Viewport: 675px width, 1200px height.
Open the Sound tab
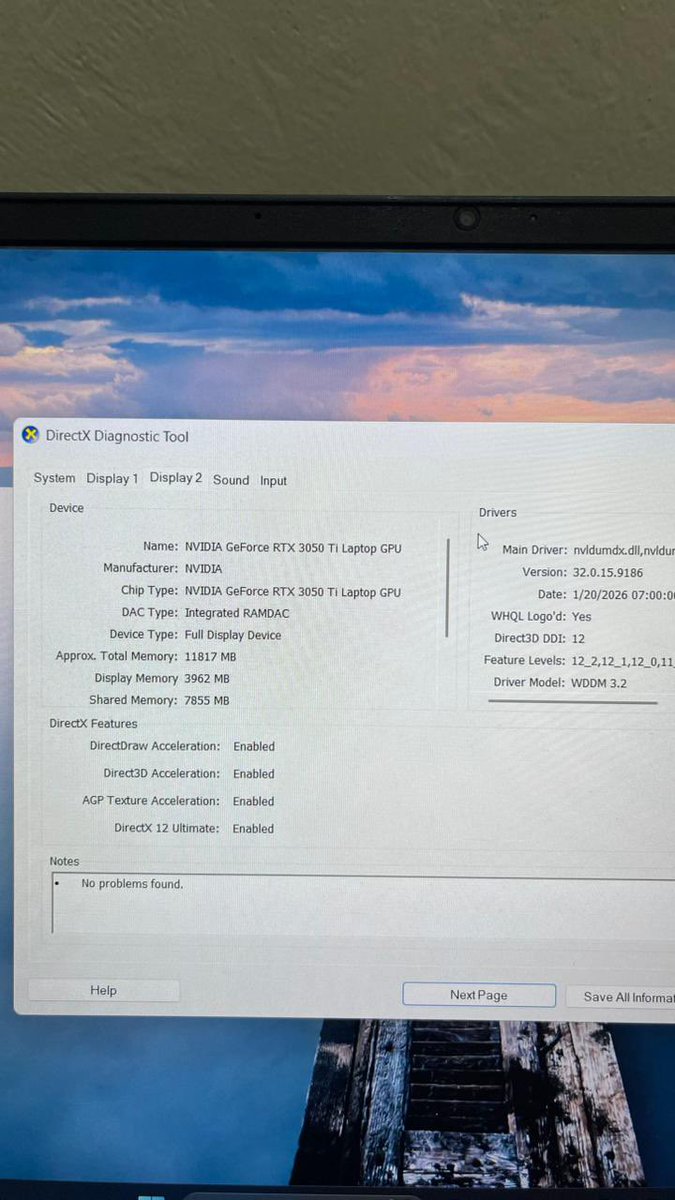[x=231, y=480]
